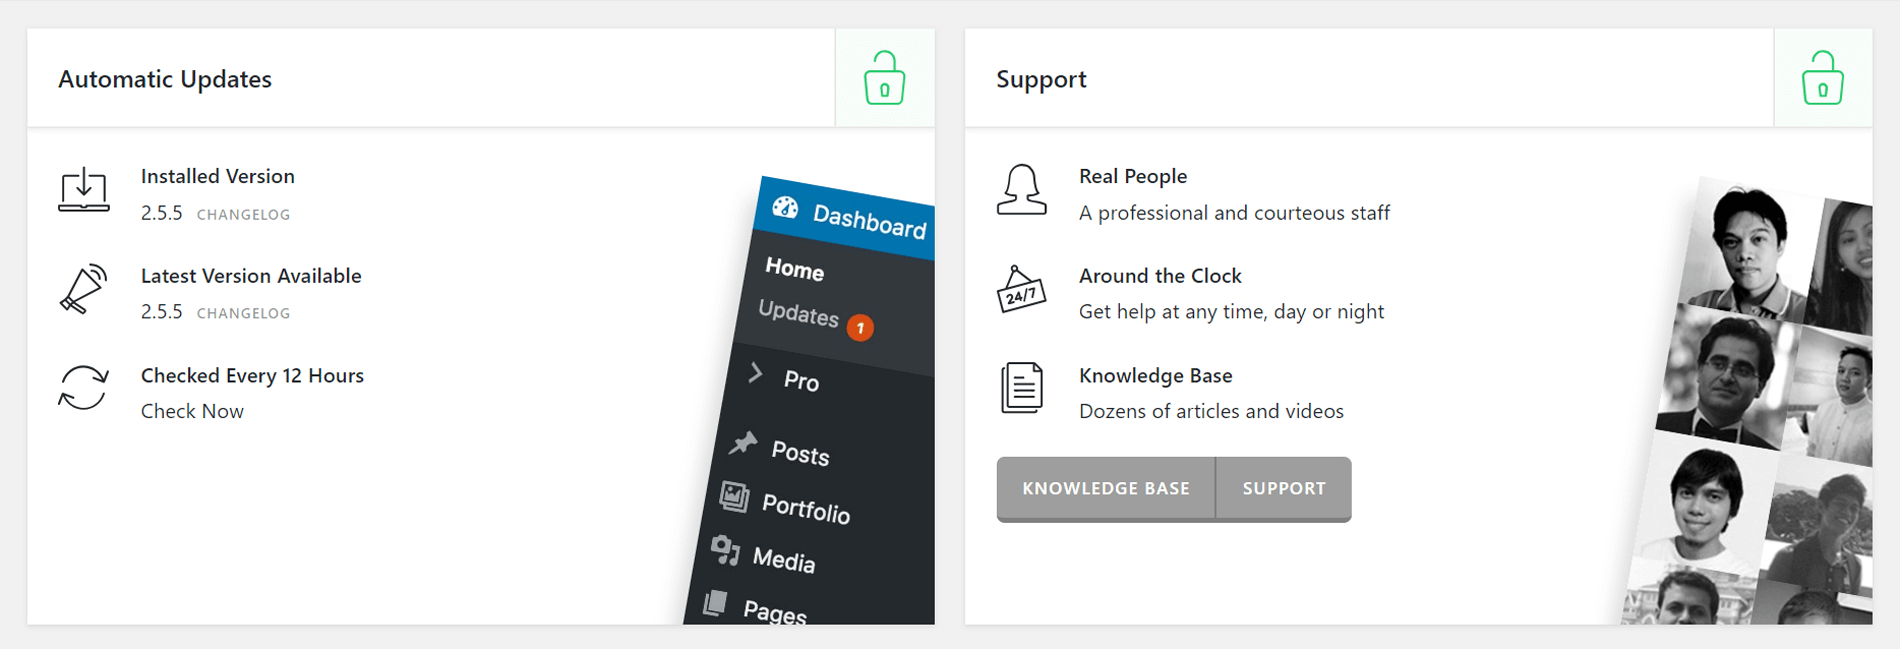Open the Installed Version changelog link
Screen dimensions: 1900x649
[x=243, y=215]
